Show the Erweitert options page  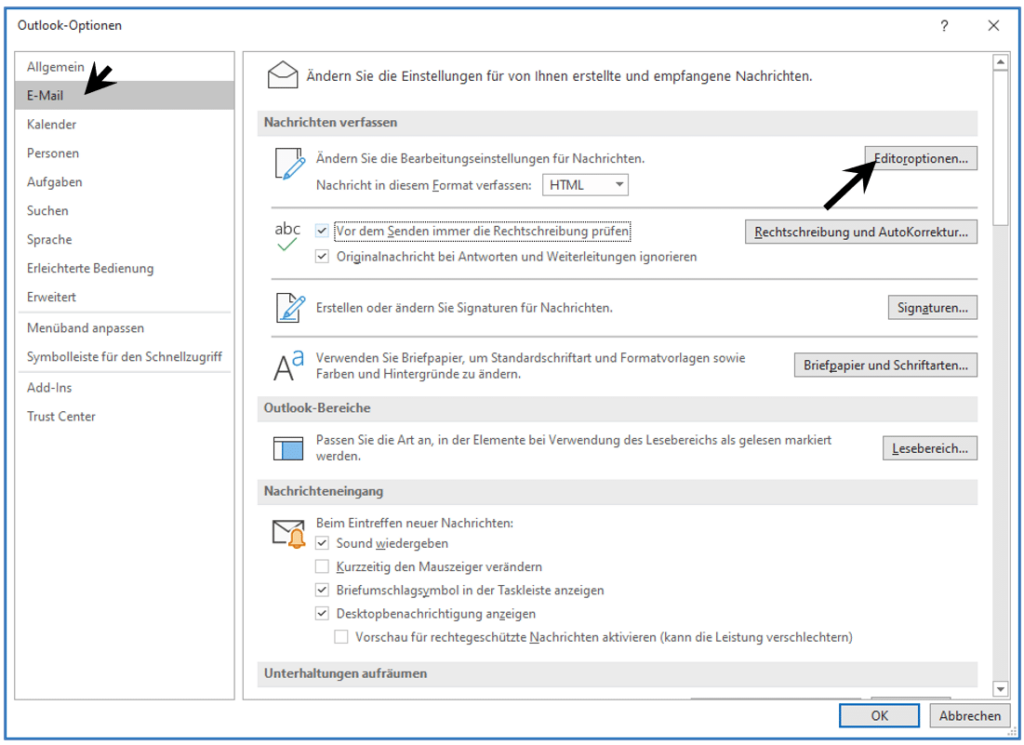coord(52,296)
